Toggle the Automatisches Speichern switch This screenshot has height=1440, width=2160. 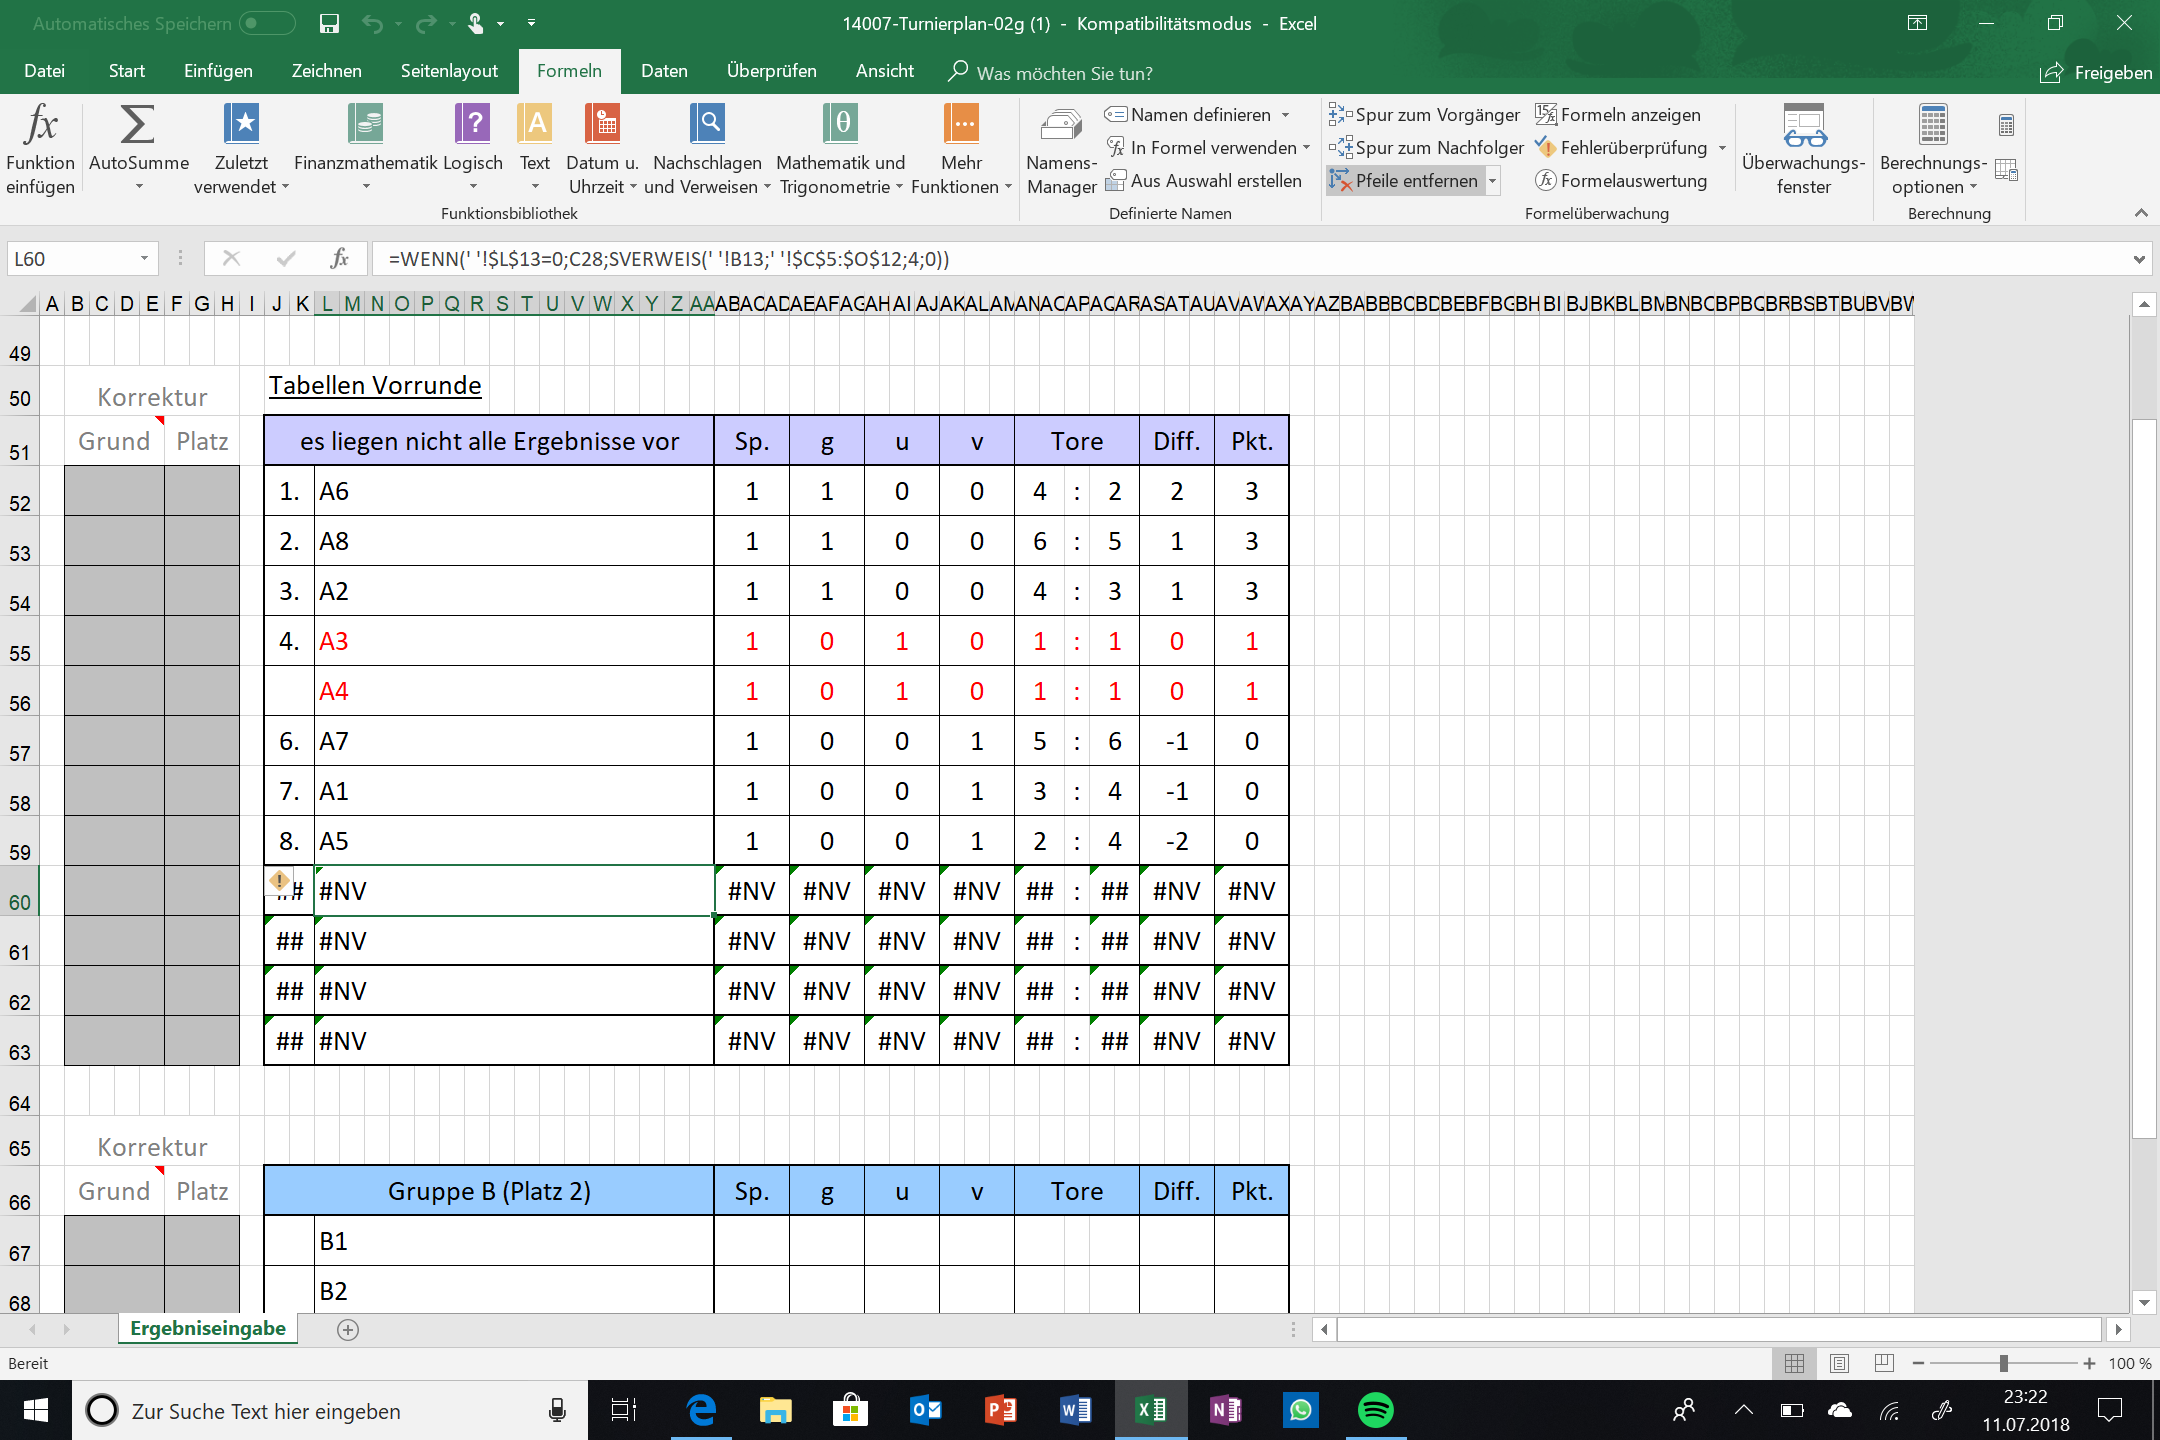click(x=267, y=23)
